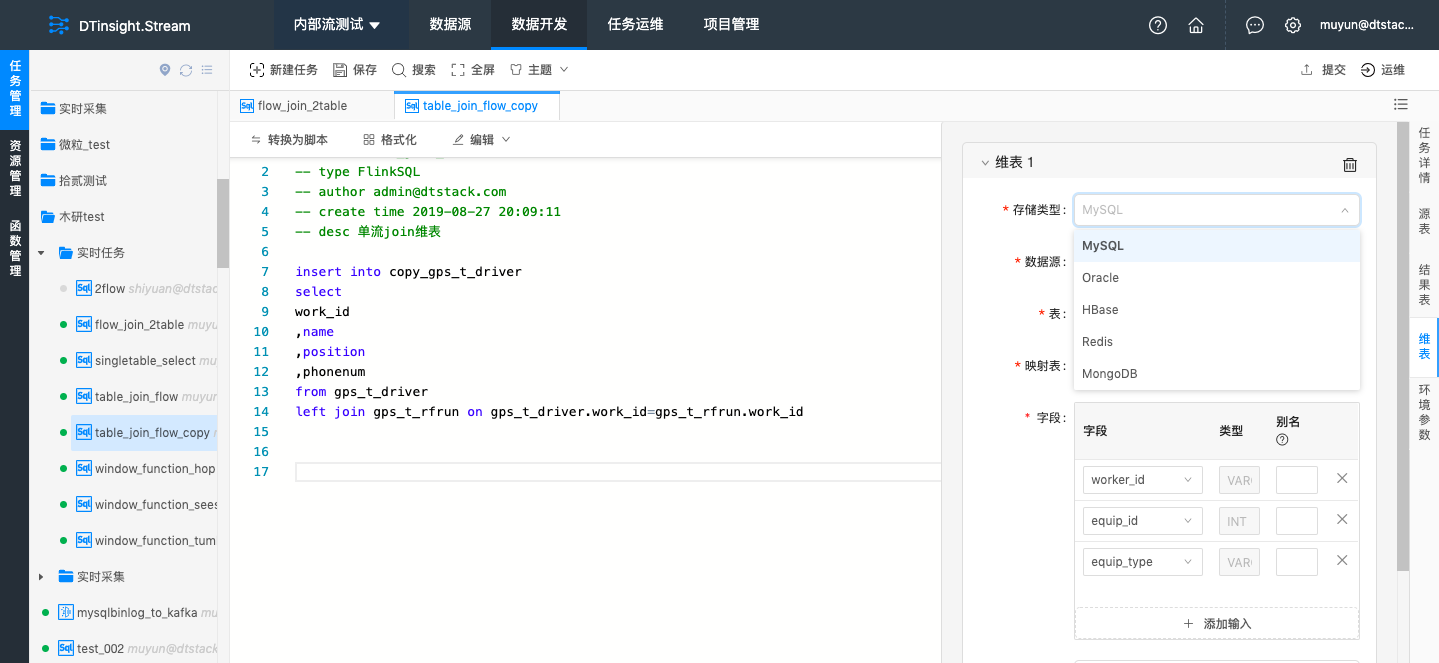The height and width of the screenshot is (663, 1439).
Task: Open 维表 right side panel
Action: coord(1424,347)
